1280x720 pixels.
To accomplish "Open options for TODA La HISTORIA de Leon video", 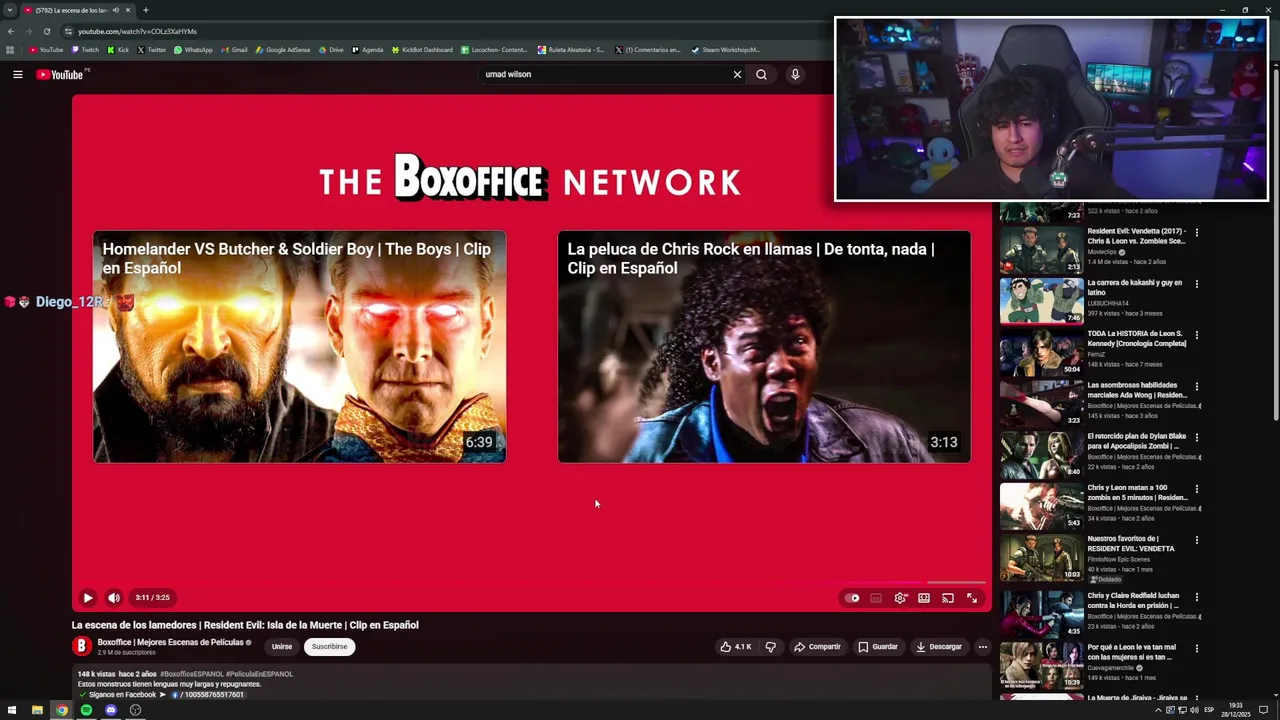I will click(x=1196, y=335).
